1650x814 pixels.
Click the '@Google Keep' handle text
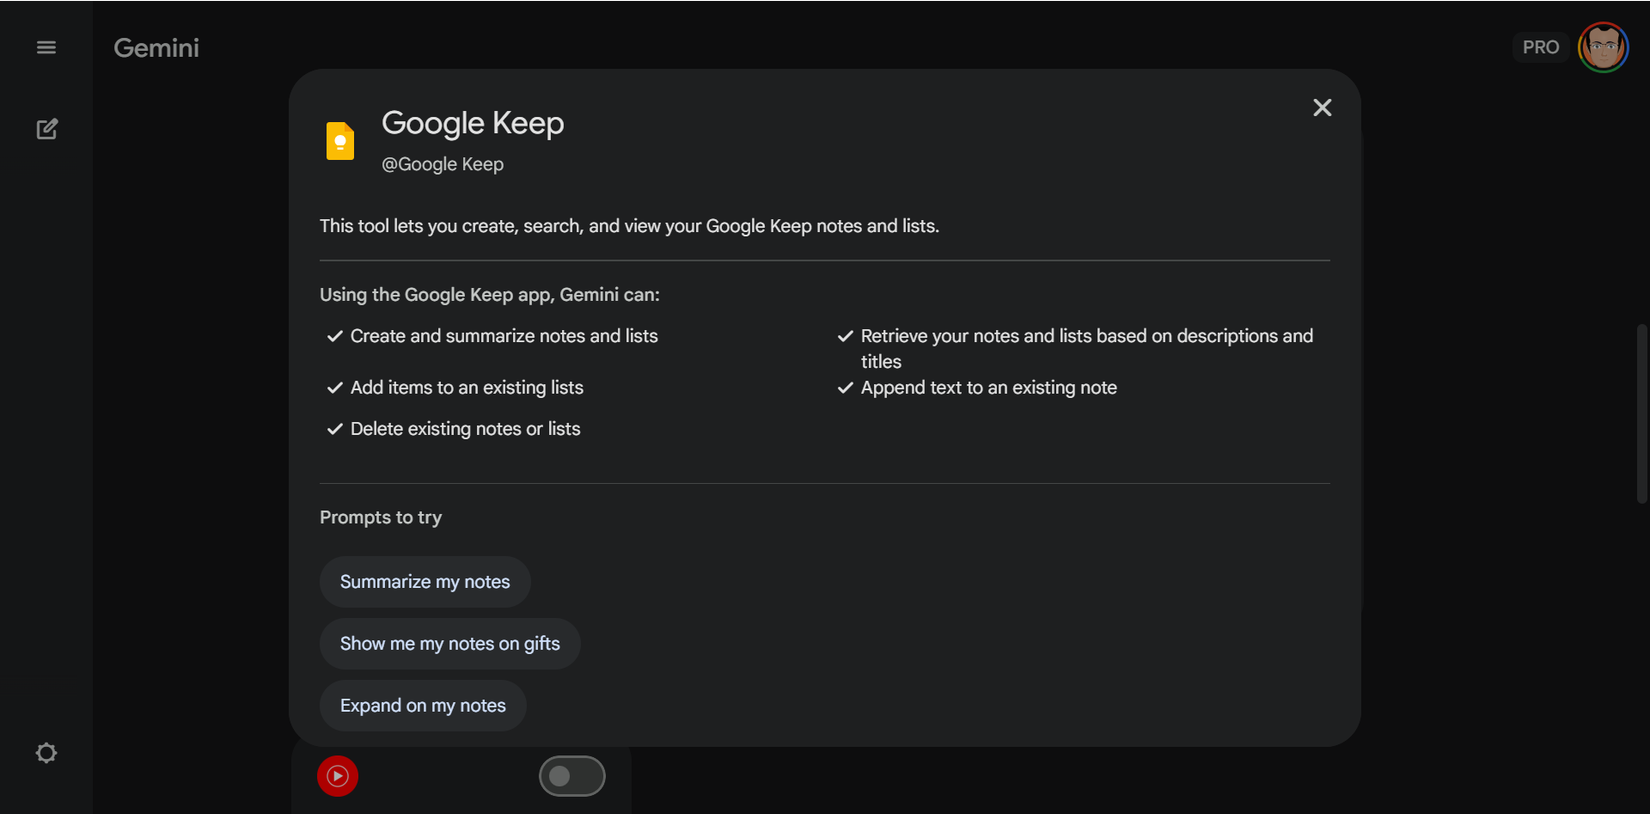pyautogui.click(x=442, y=164)
